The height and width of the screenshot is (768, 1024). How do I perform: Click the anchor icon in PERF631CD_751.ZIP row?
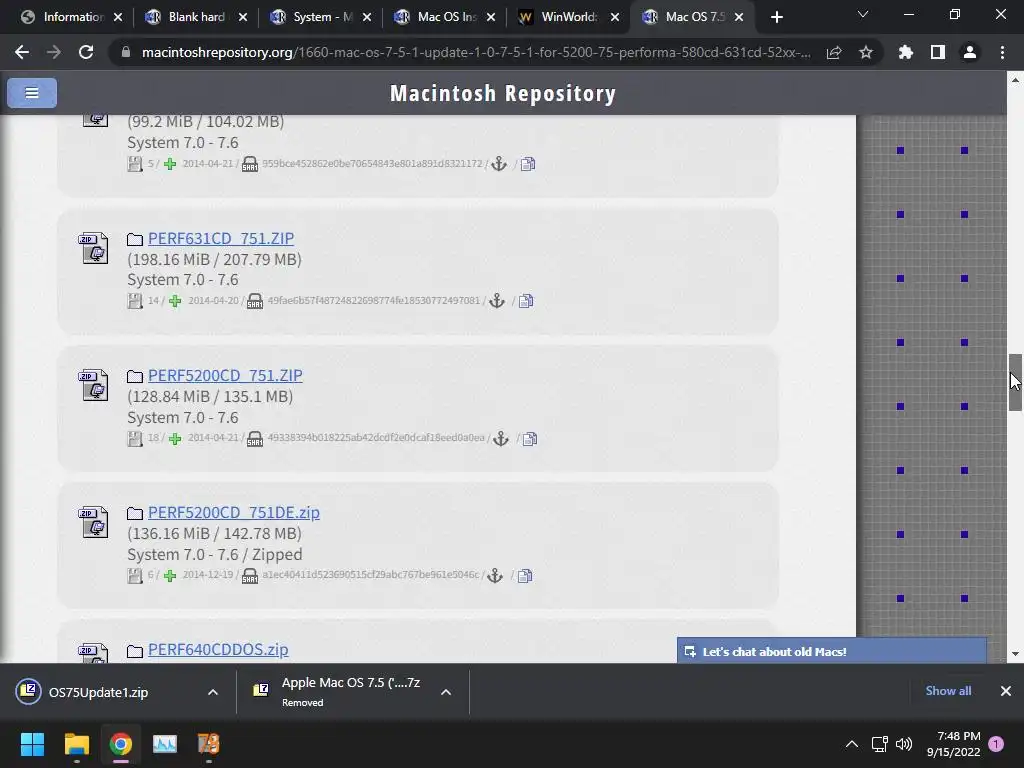coord(497,300)
